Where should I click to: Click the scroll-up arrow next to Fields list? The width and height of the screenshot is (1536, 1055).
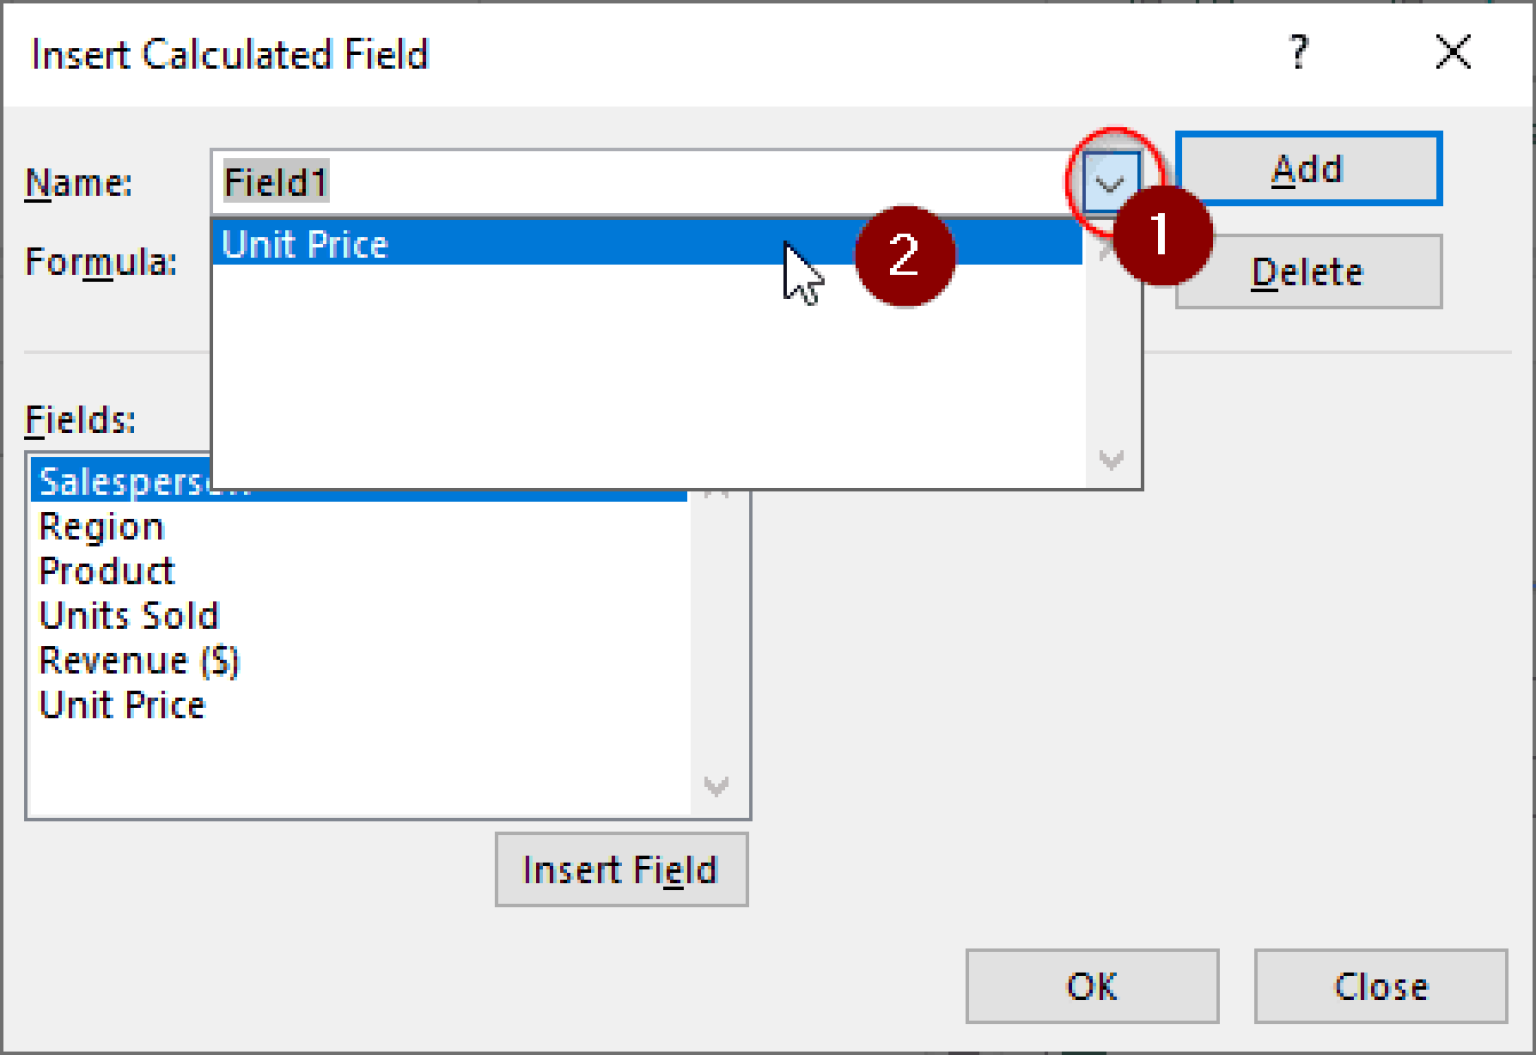coord(717,493)
